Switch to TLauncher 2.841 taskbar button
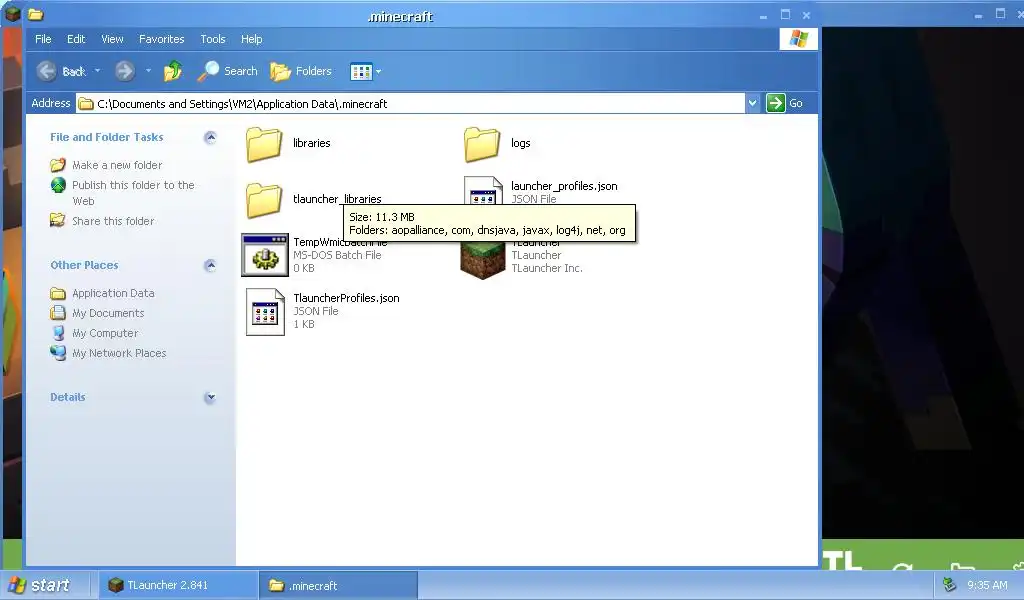The height and width of the screenshot is (600, 1024). pos(178,585)
